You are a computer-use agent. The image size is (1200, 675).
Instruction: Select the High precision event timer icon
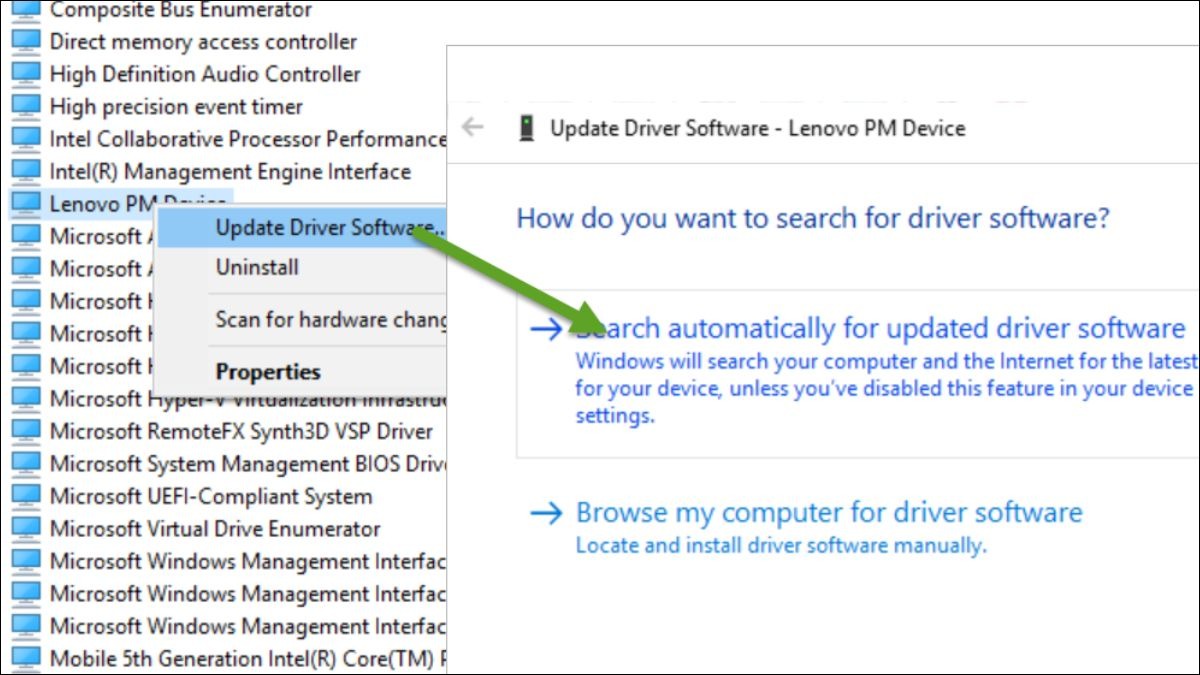[26, 107]
